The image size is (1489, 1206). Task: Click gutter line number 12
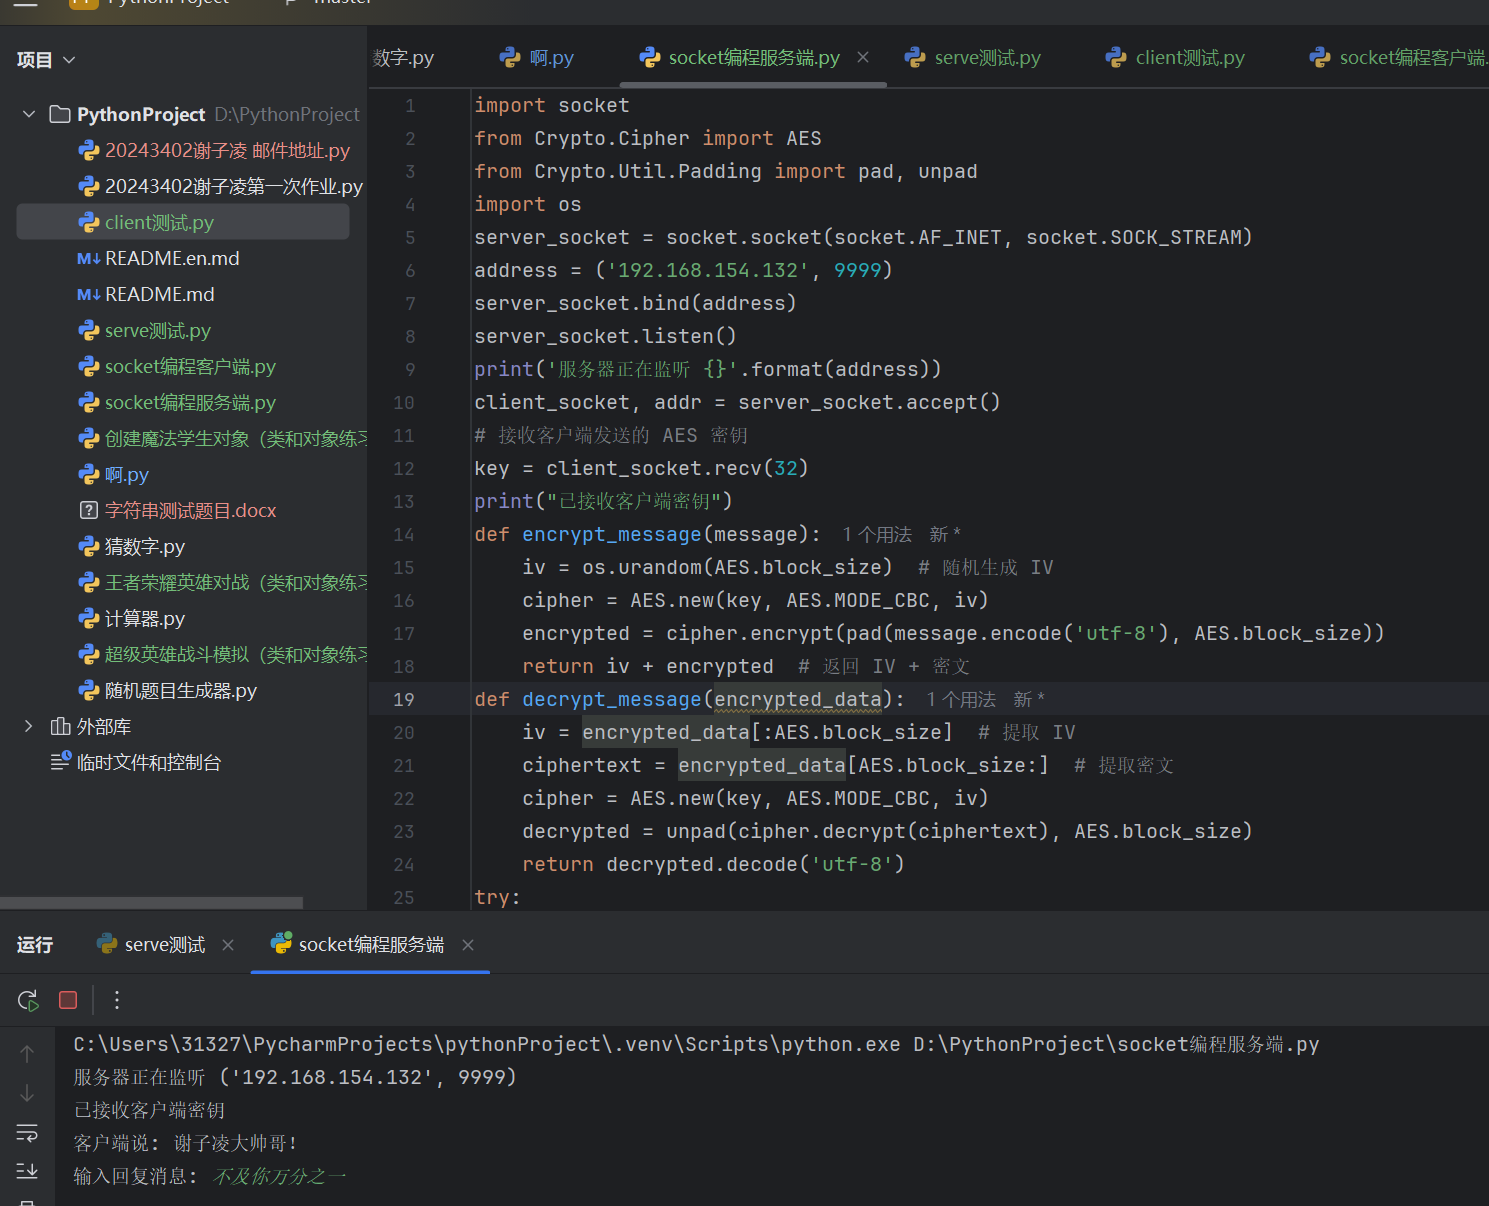point(404,469)
